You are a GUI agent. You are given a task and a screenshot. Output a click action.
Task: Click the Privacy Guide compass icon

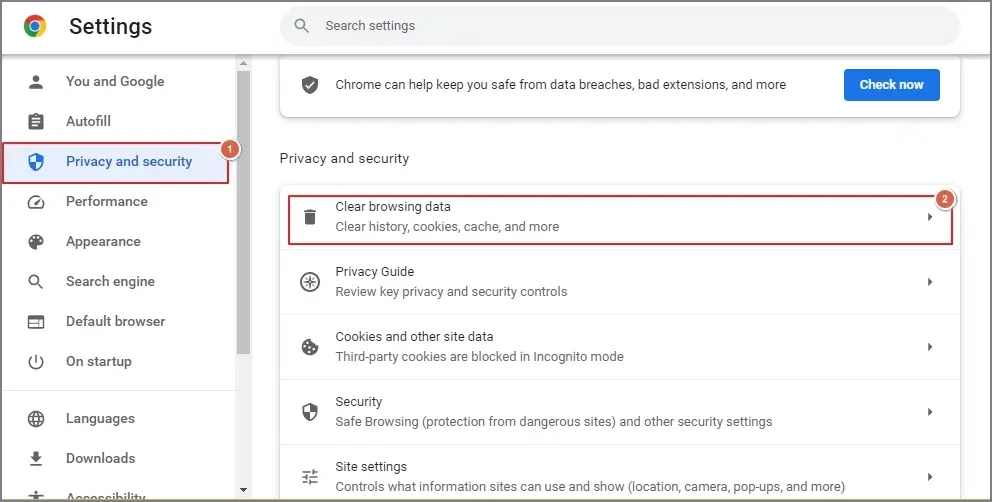click(309, 282)
